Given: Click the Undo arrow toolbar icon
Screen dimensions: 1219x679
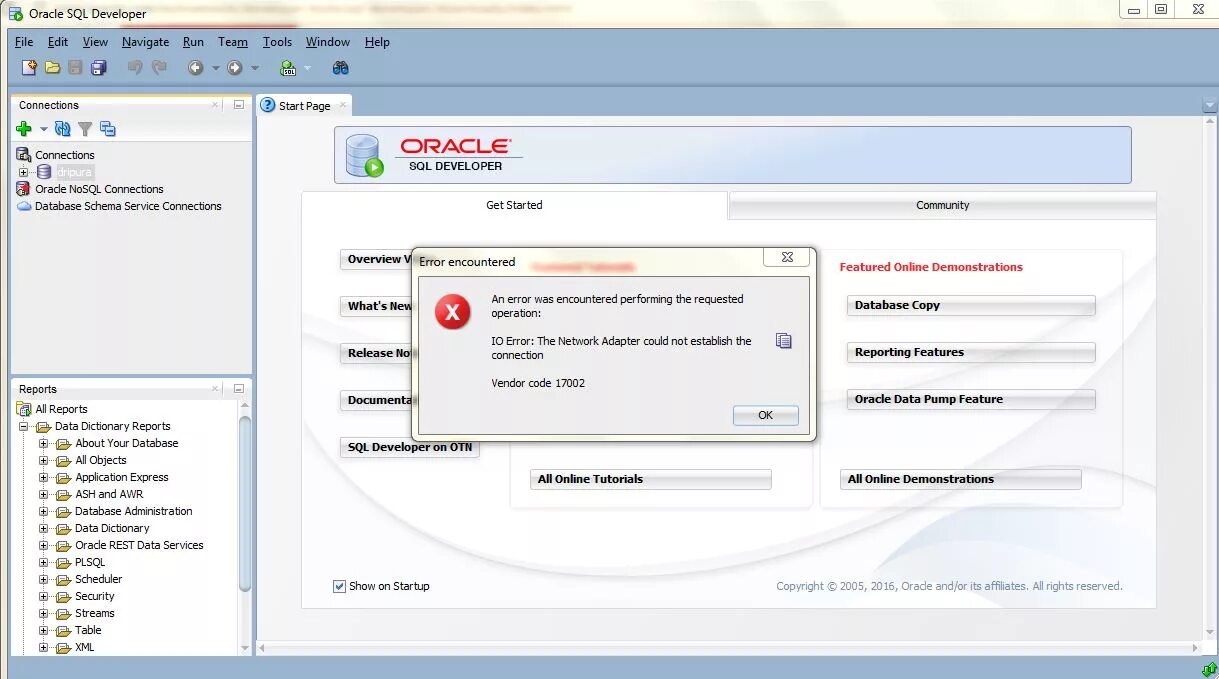Looking at the screenshot, I should (x=135, y=68).
